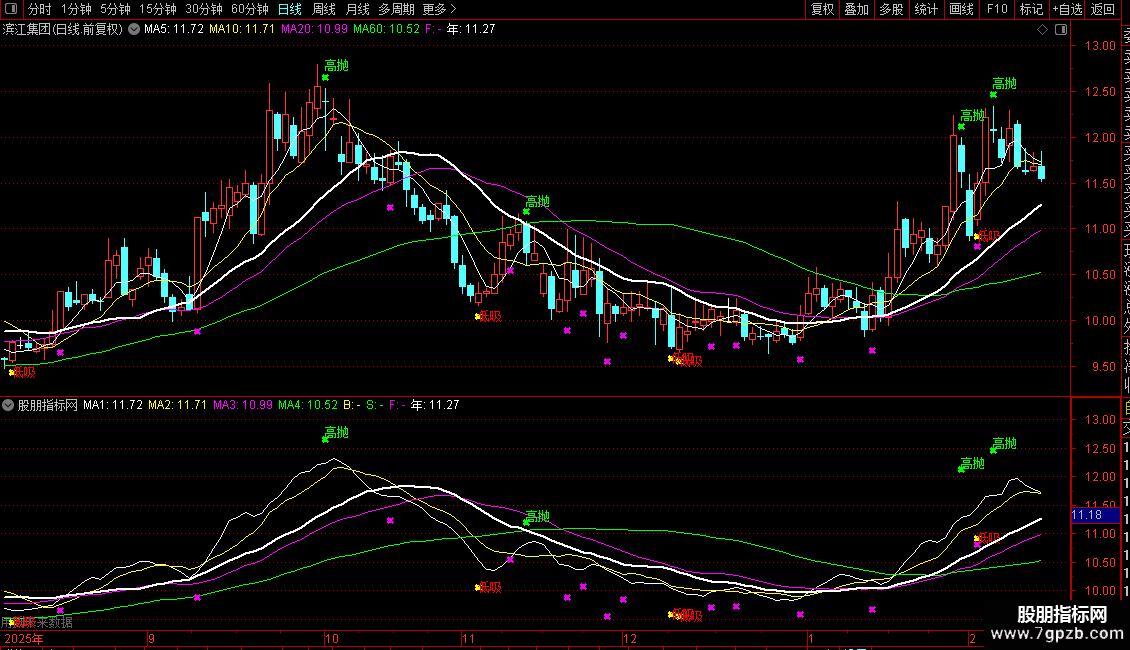
Task: Toggle the right side panel icon
Action: [1059, 29]
